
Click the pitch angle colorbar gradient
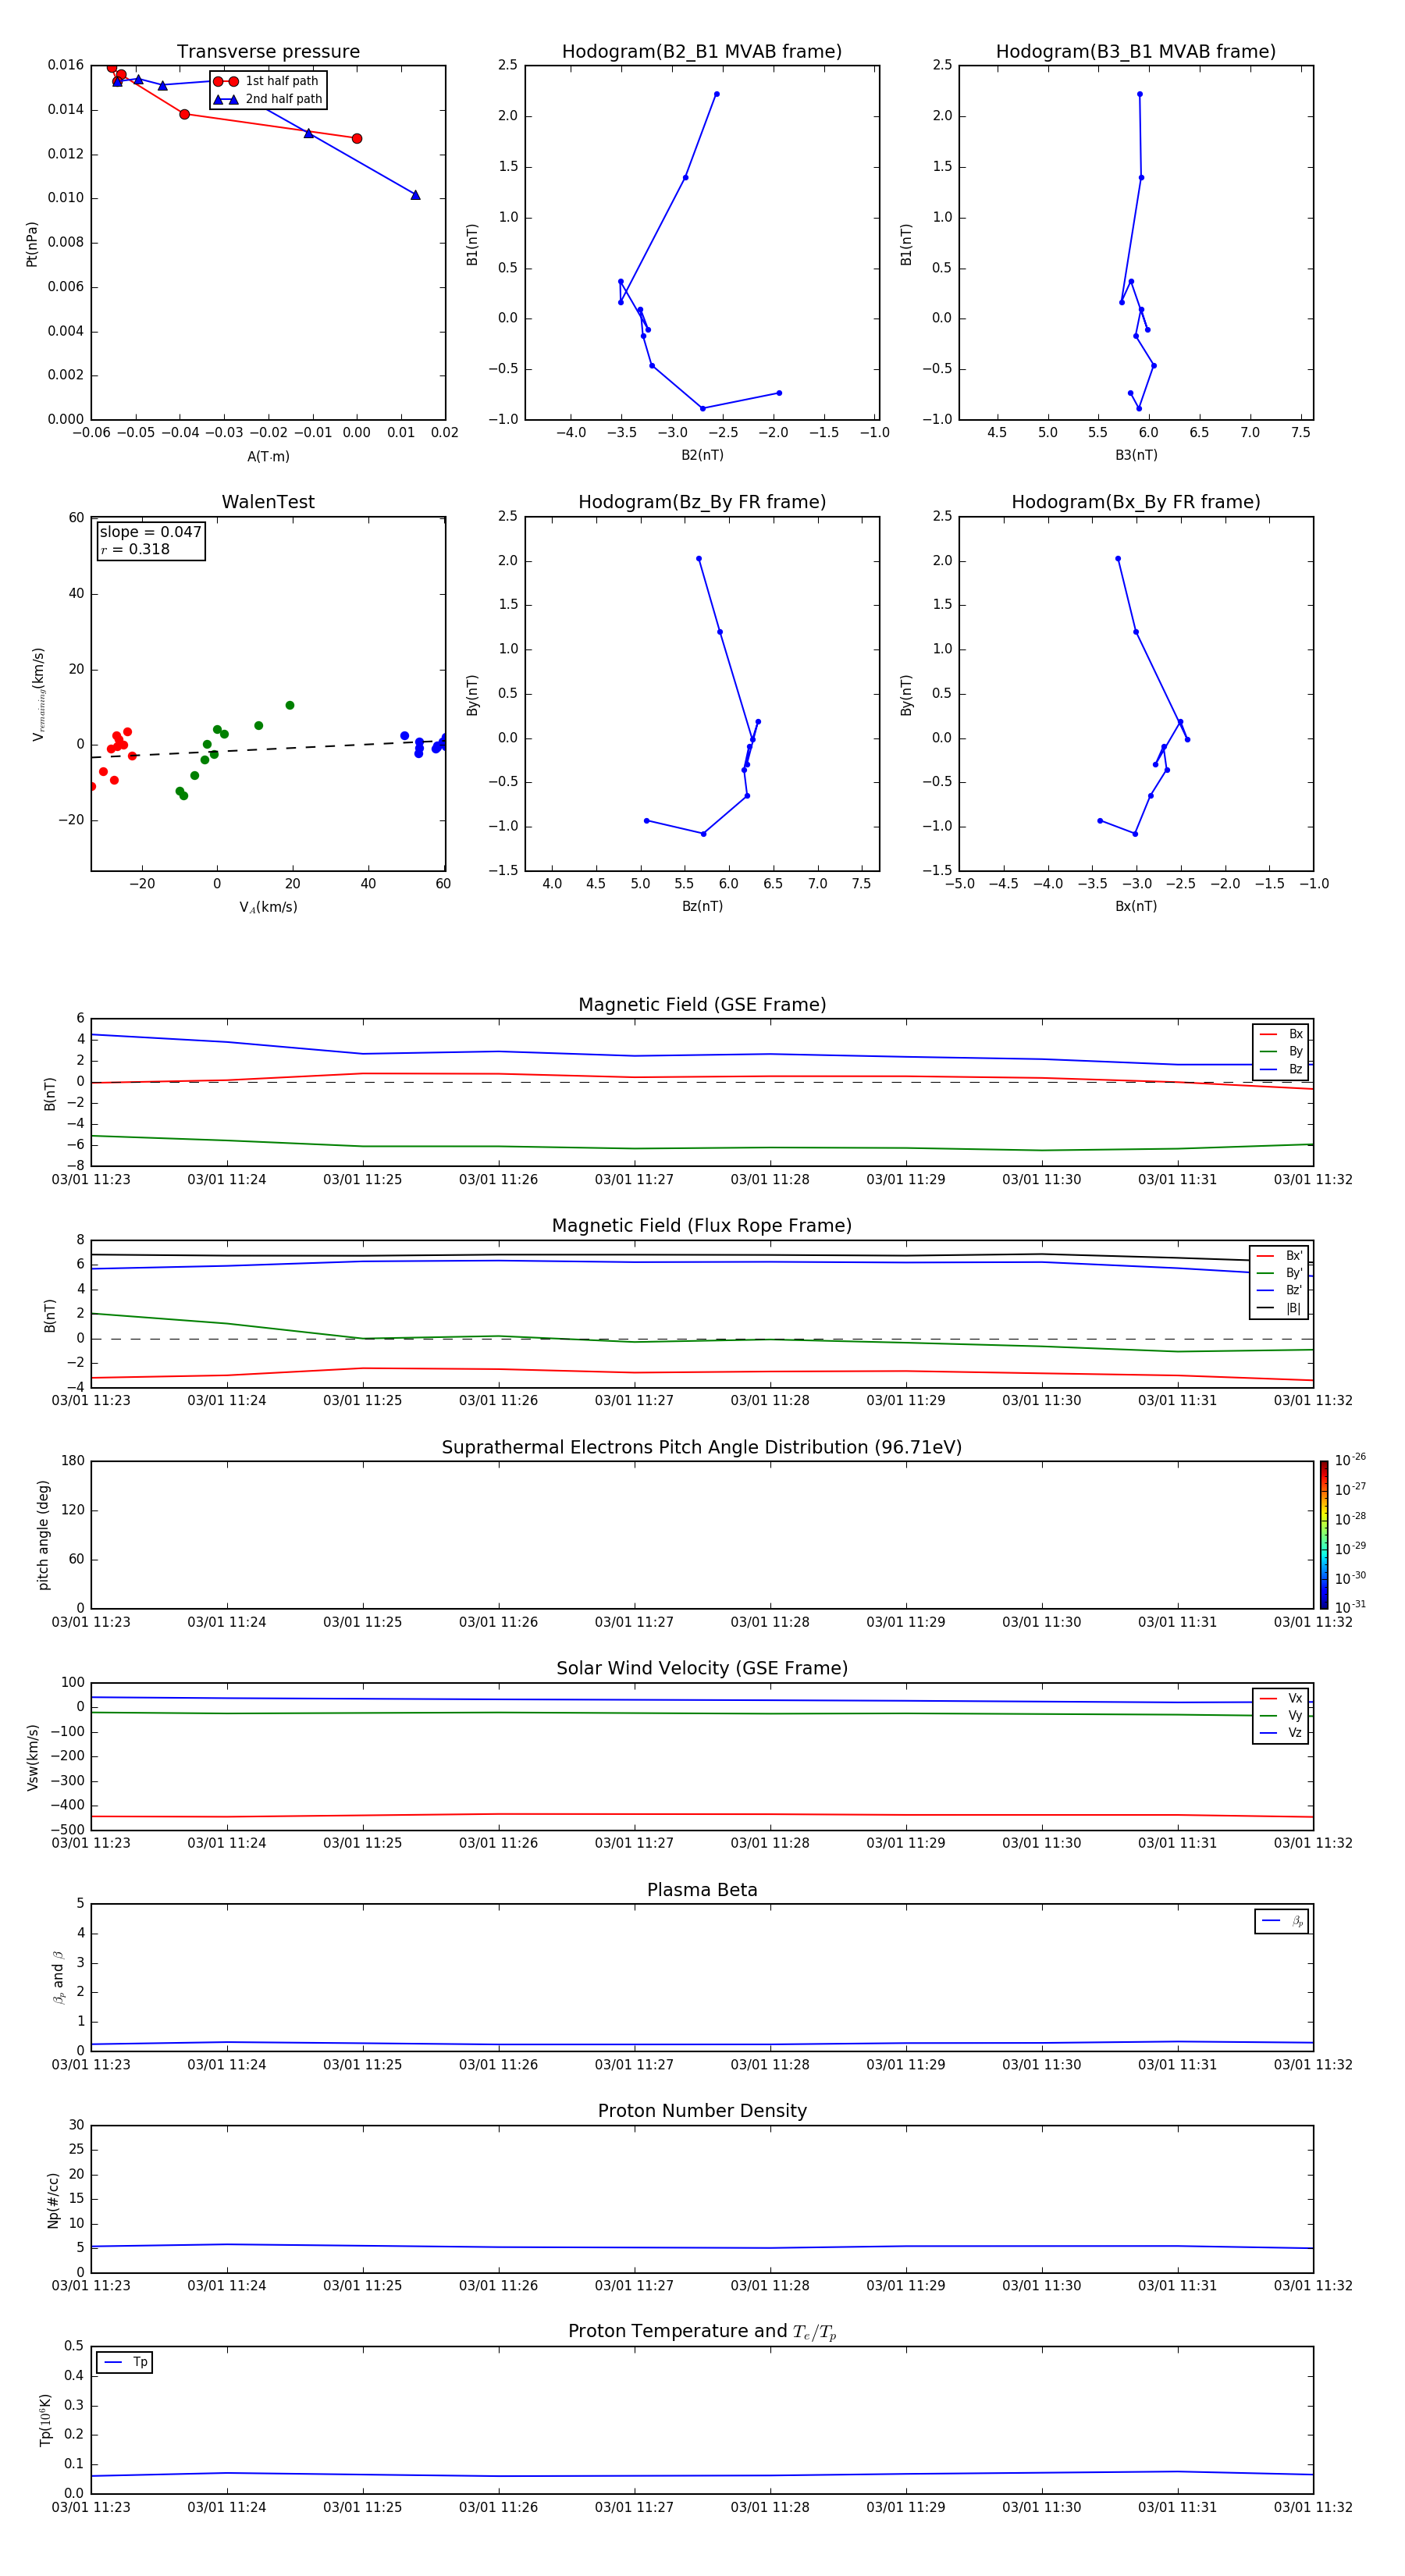point(1324,1534)
